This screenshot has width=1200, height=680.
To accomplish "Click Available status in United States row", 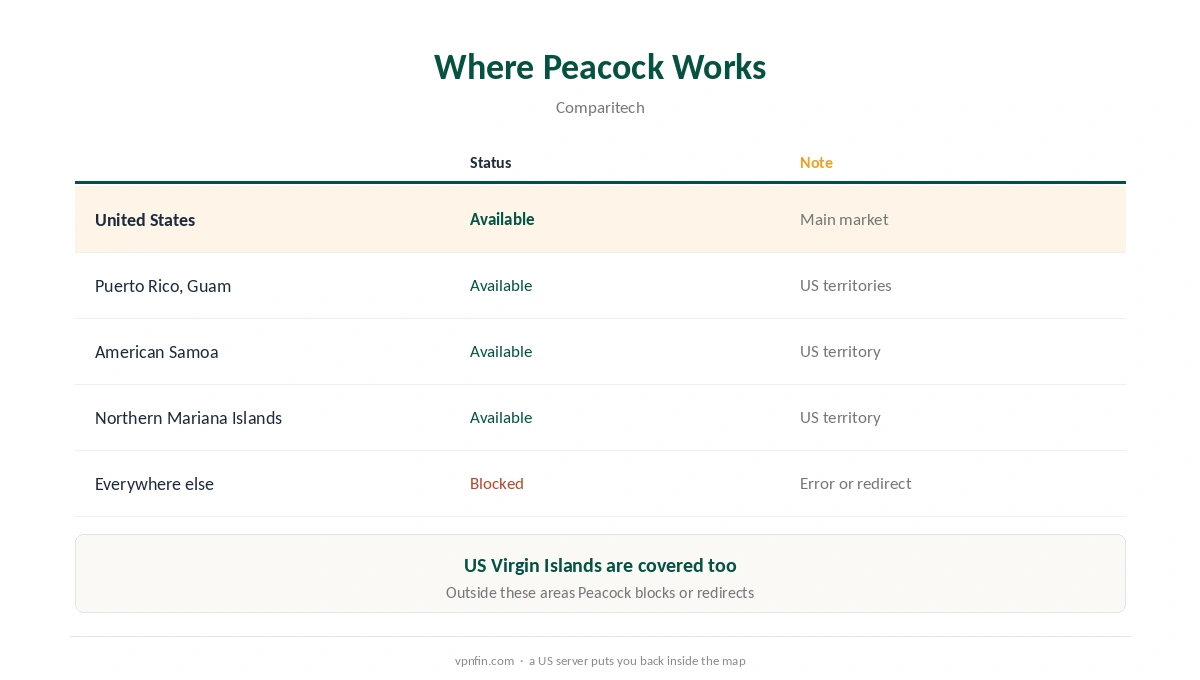I will point(502,219).
